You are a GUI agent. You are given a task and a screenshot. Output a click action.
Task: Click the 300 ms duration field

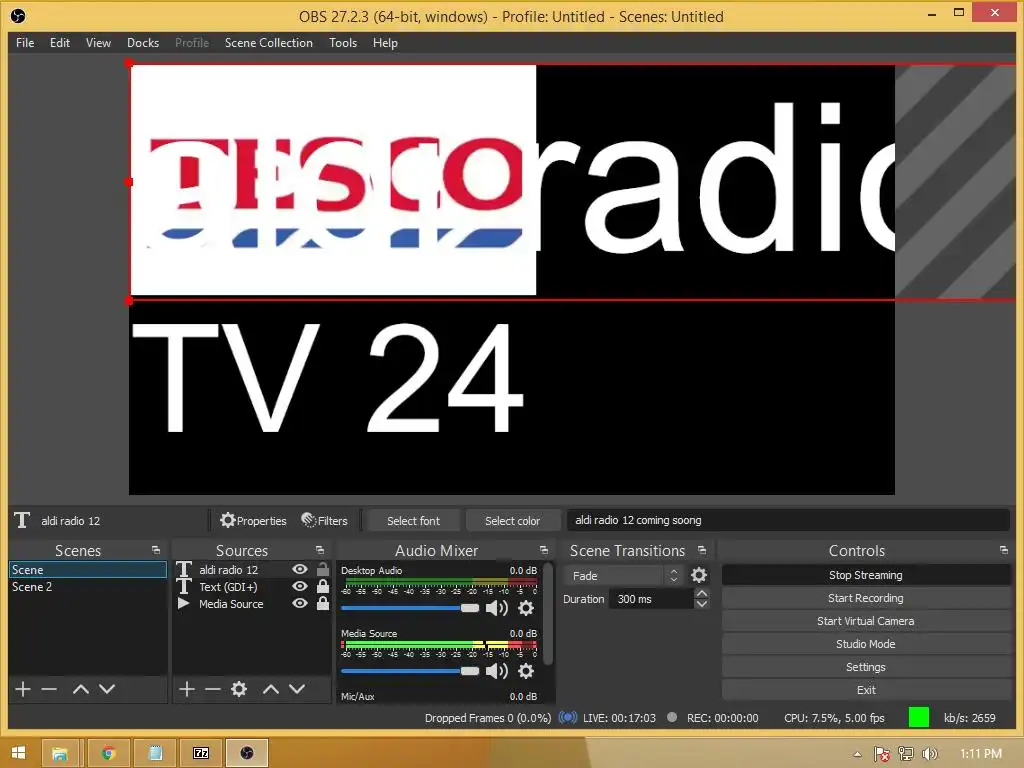(650, 599)
